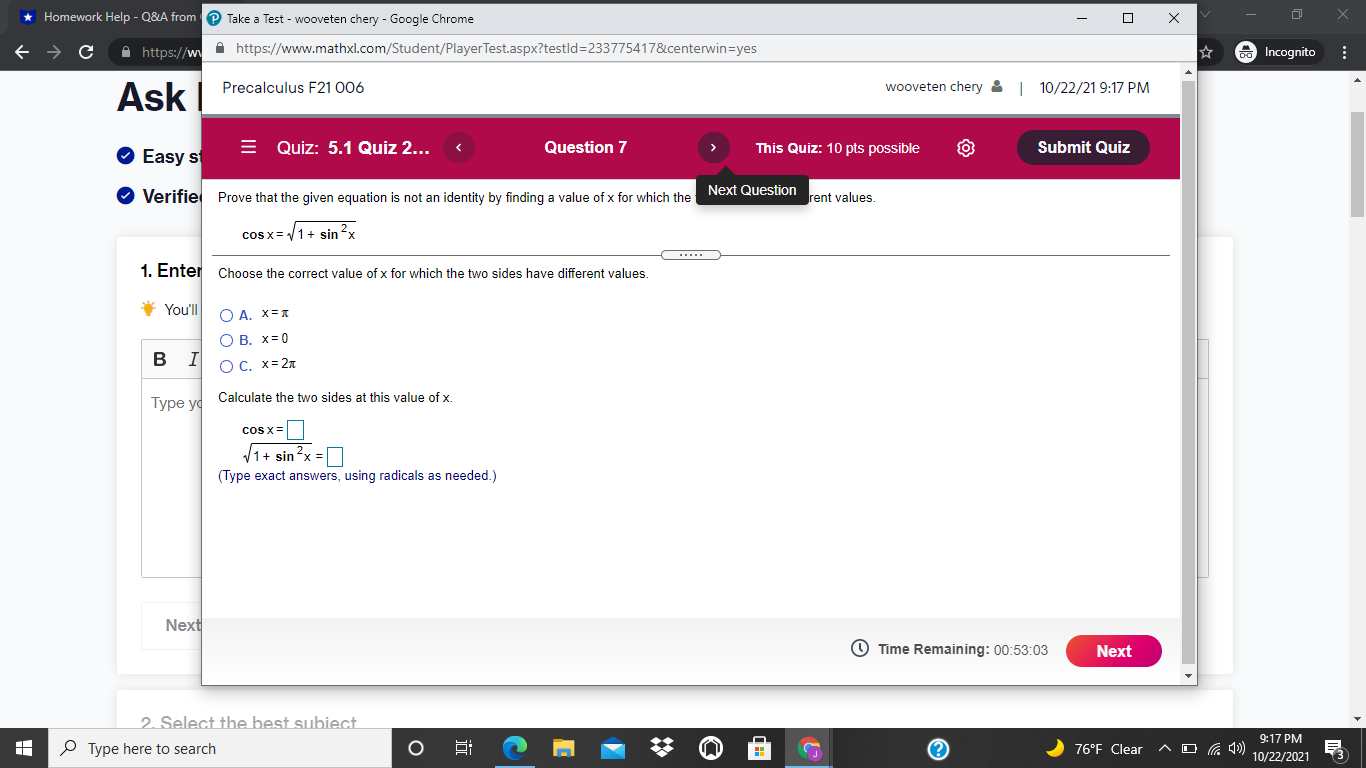
Task: Click the Chrome icon on taskbar
Action: [808, 749]
